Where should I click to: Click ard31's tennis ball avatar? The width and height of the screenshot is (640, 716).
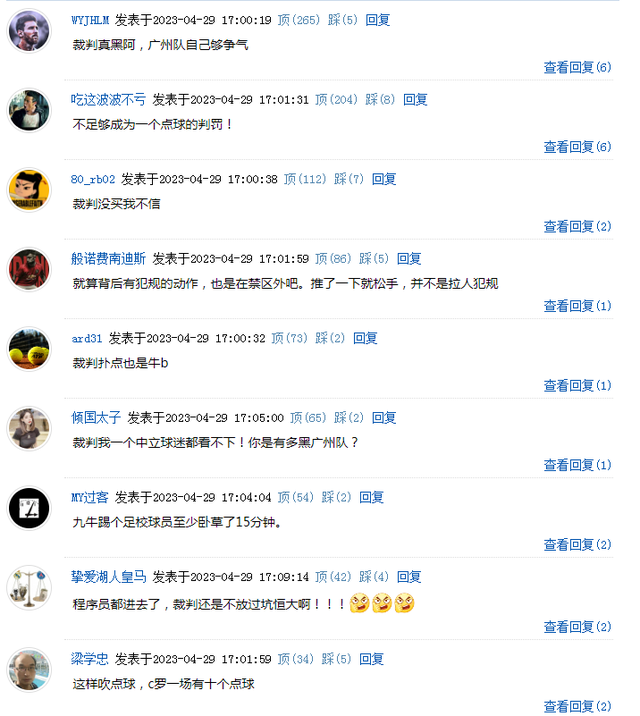tap(29, 349)
